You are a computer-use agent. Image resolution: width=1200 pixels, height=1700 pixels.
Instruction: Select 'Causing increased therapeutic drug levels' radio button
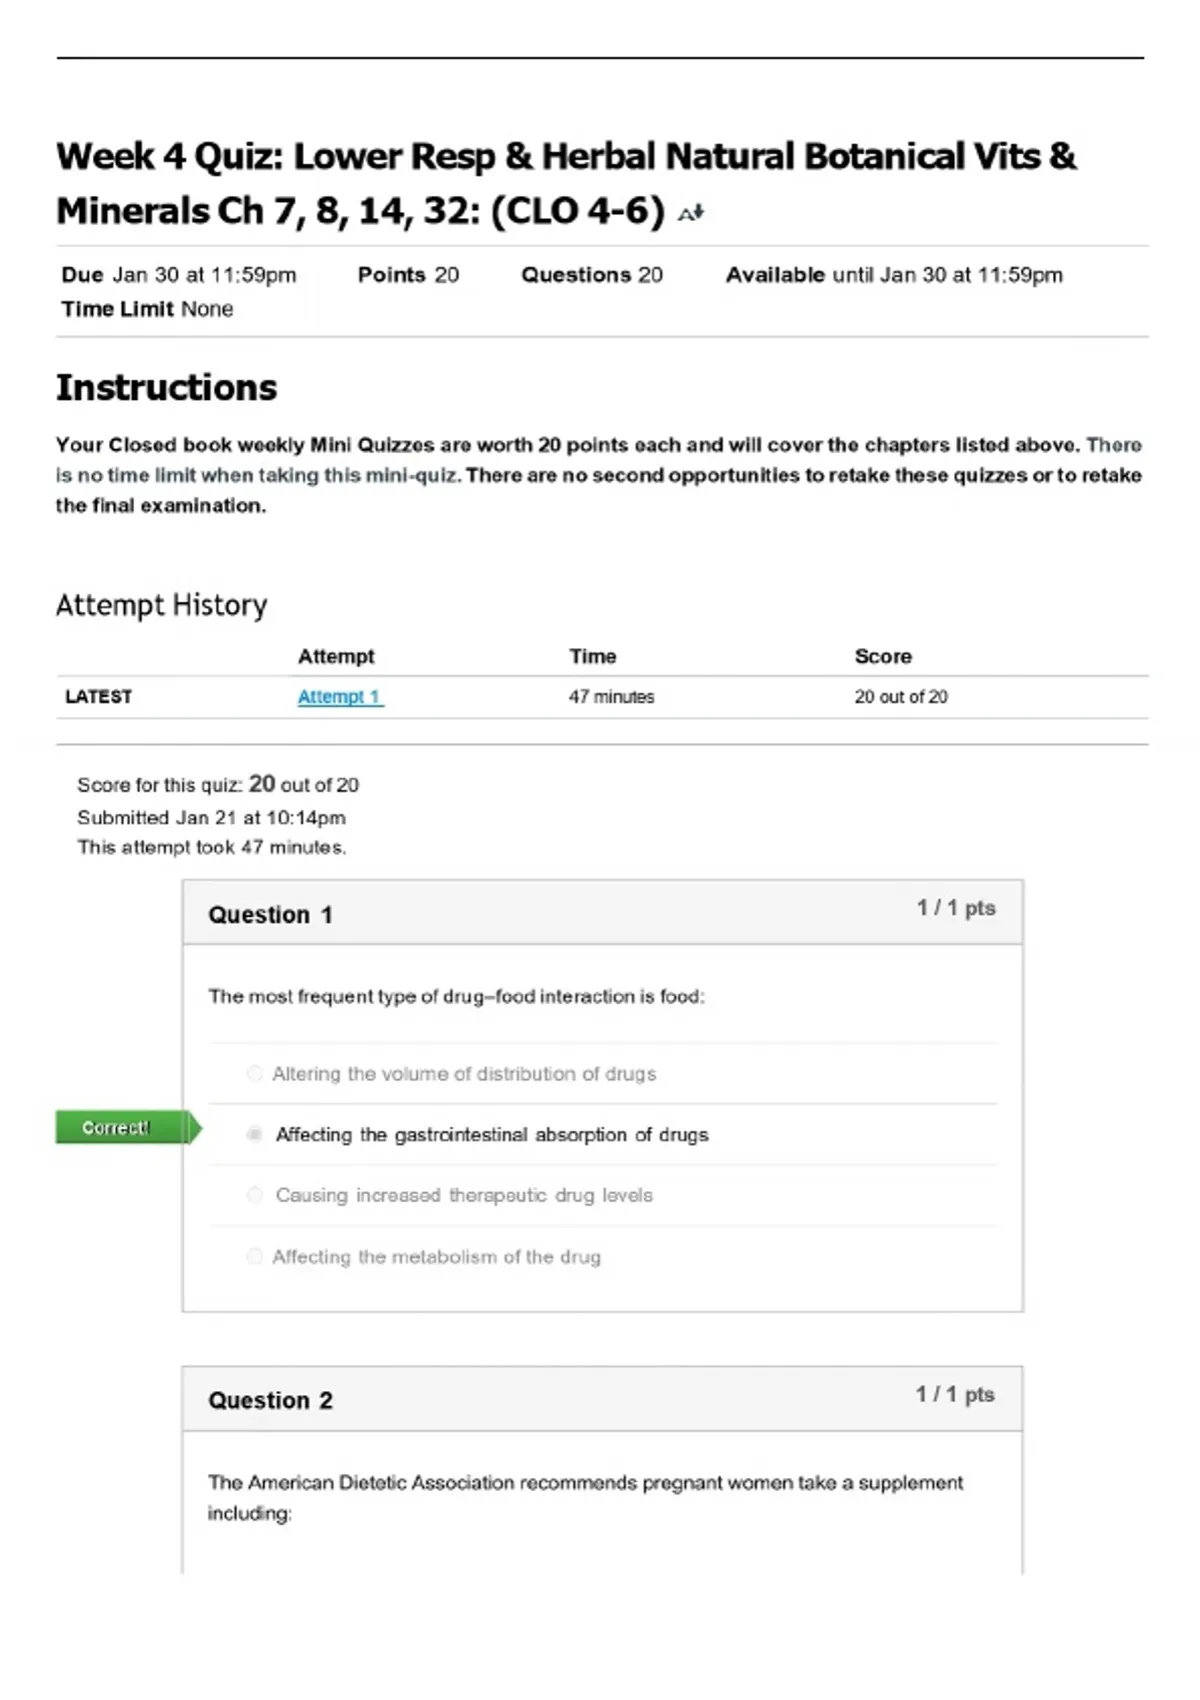point(254,1195)
